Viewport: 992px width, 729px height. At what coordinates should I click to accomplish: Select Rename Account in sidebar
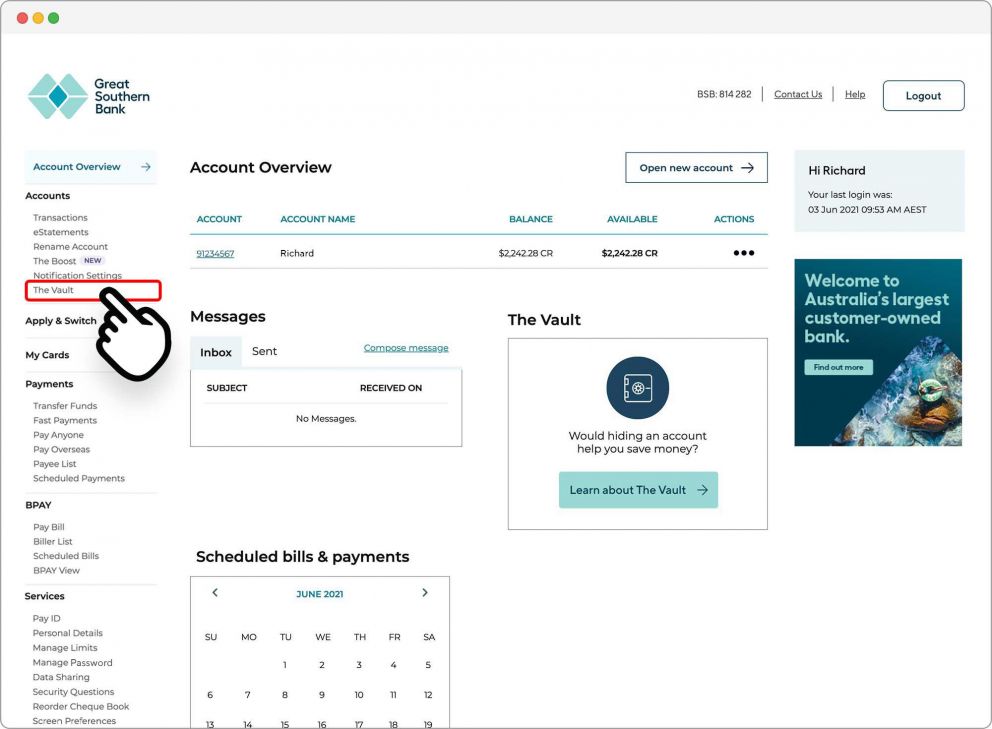coord(70,247)
